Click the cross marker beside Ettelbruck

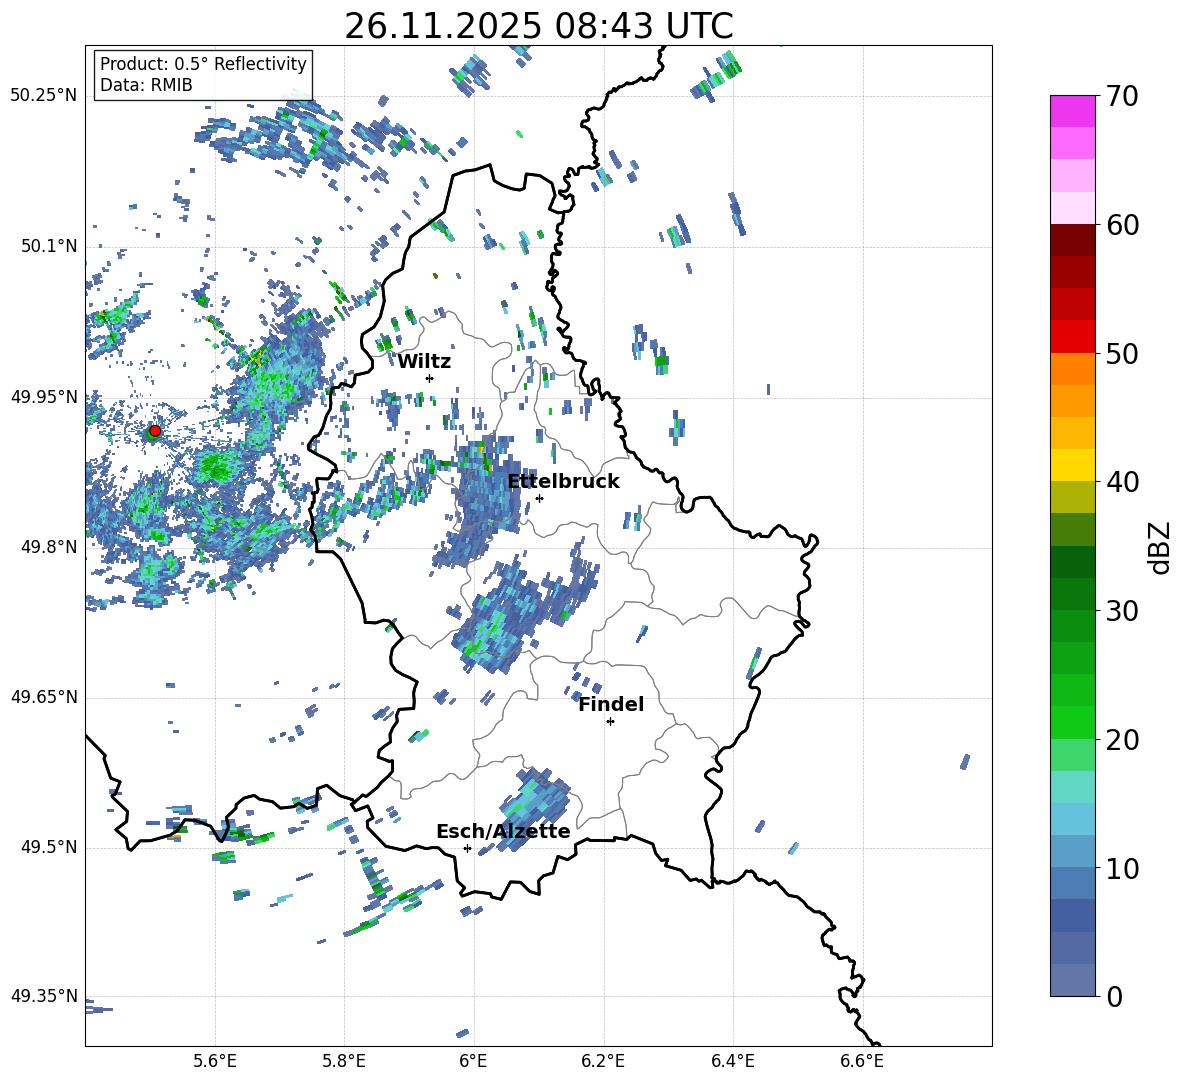pos(539,498)
